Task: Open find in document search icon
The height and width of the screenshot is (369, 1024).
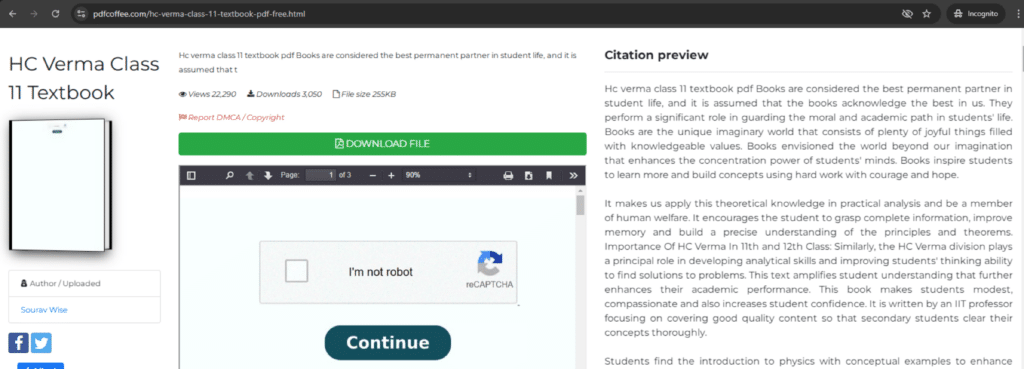Action: click(230, 175)
